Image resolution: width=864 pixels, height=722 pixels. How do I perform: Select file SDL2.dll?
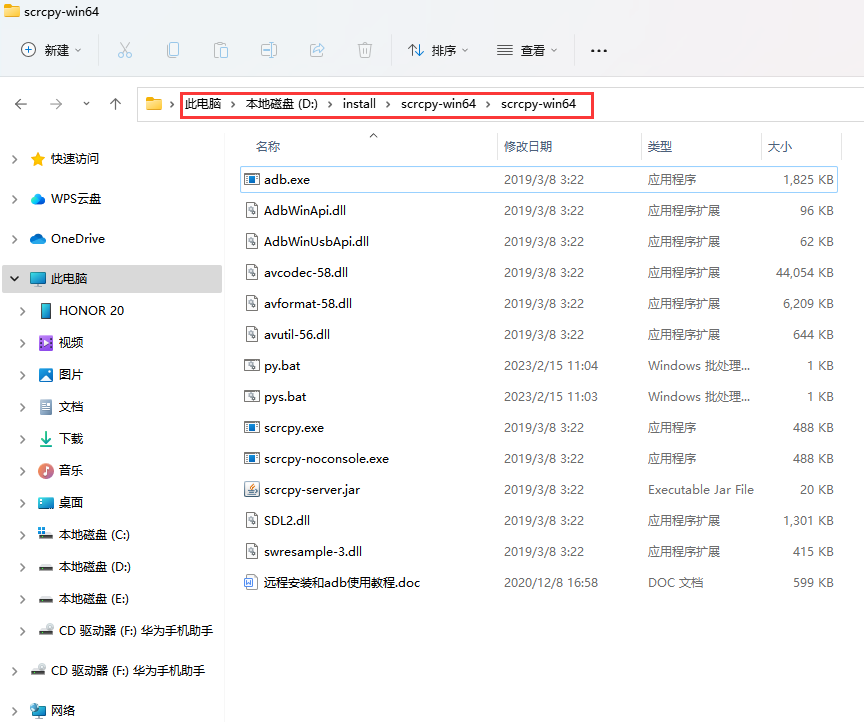(x=287, y=520)
